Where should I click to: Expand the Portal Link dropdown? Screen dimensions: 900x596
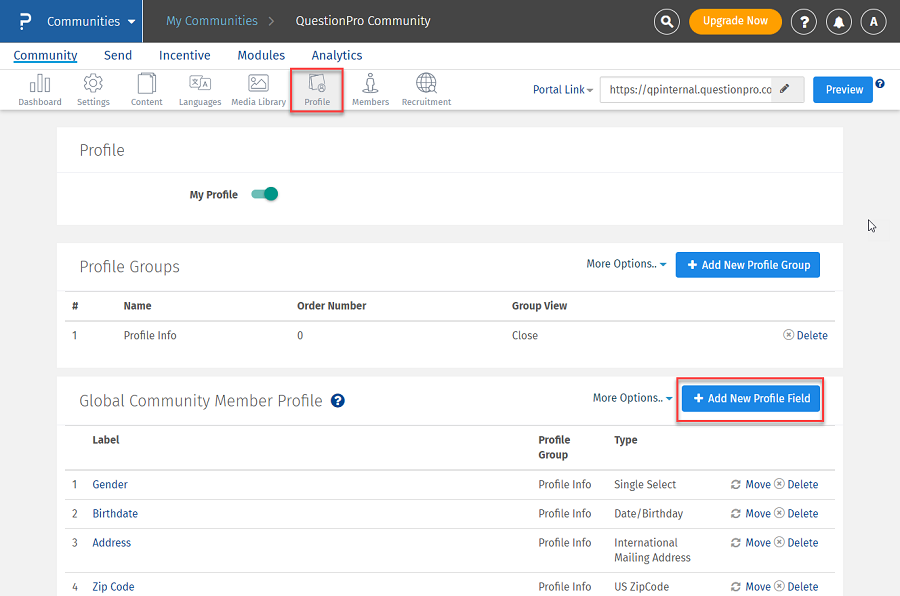(563, 90)
